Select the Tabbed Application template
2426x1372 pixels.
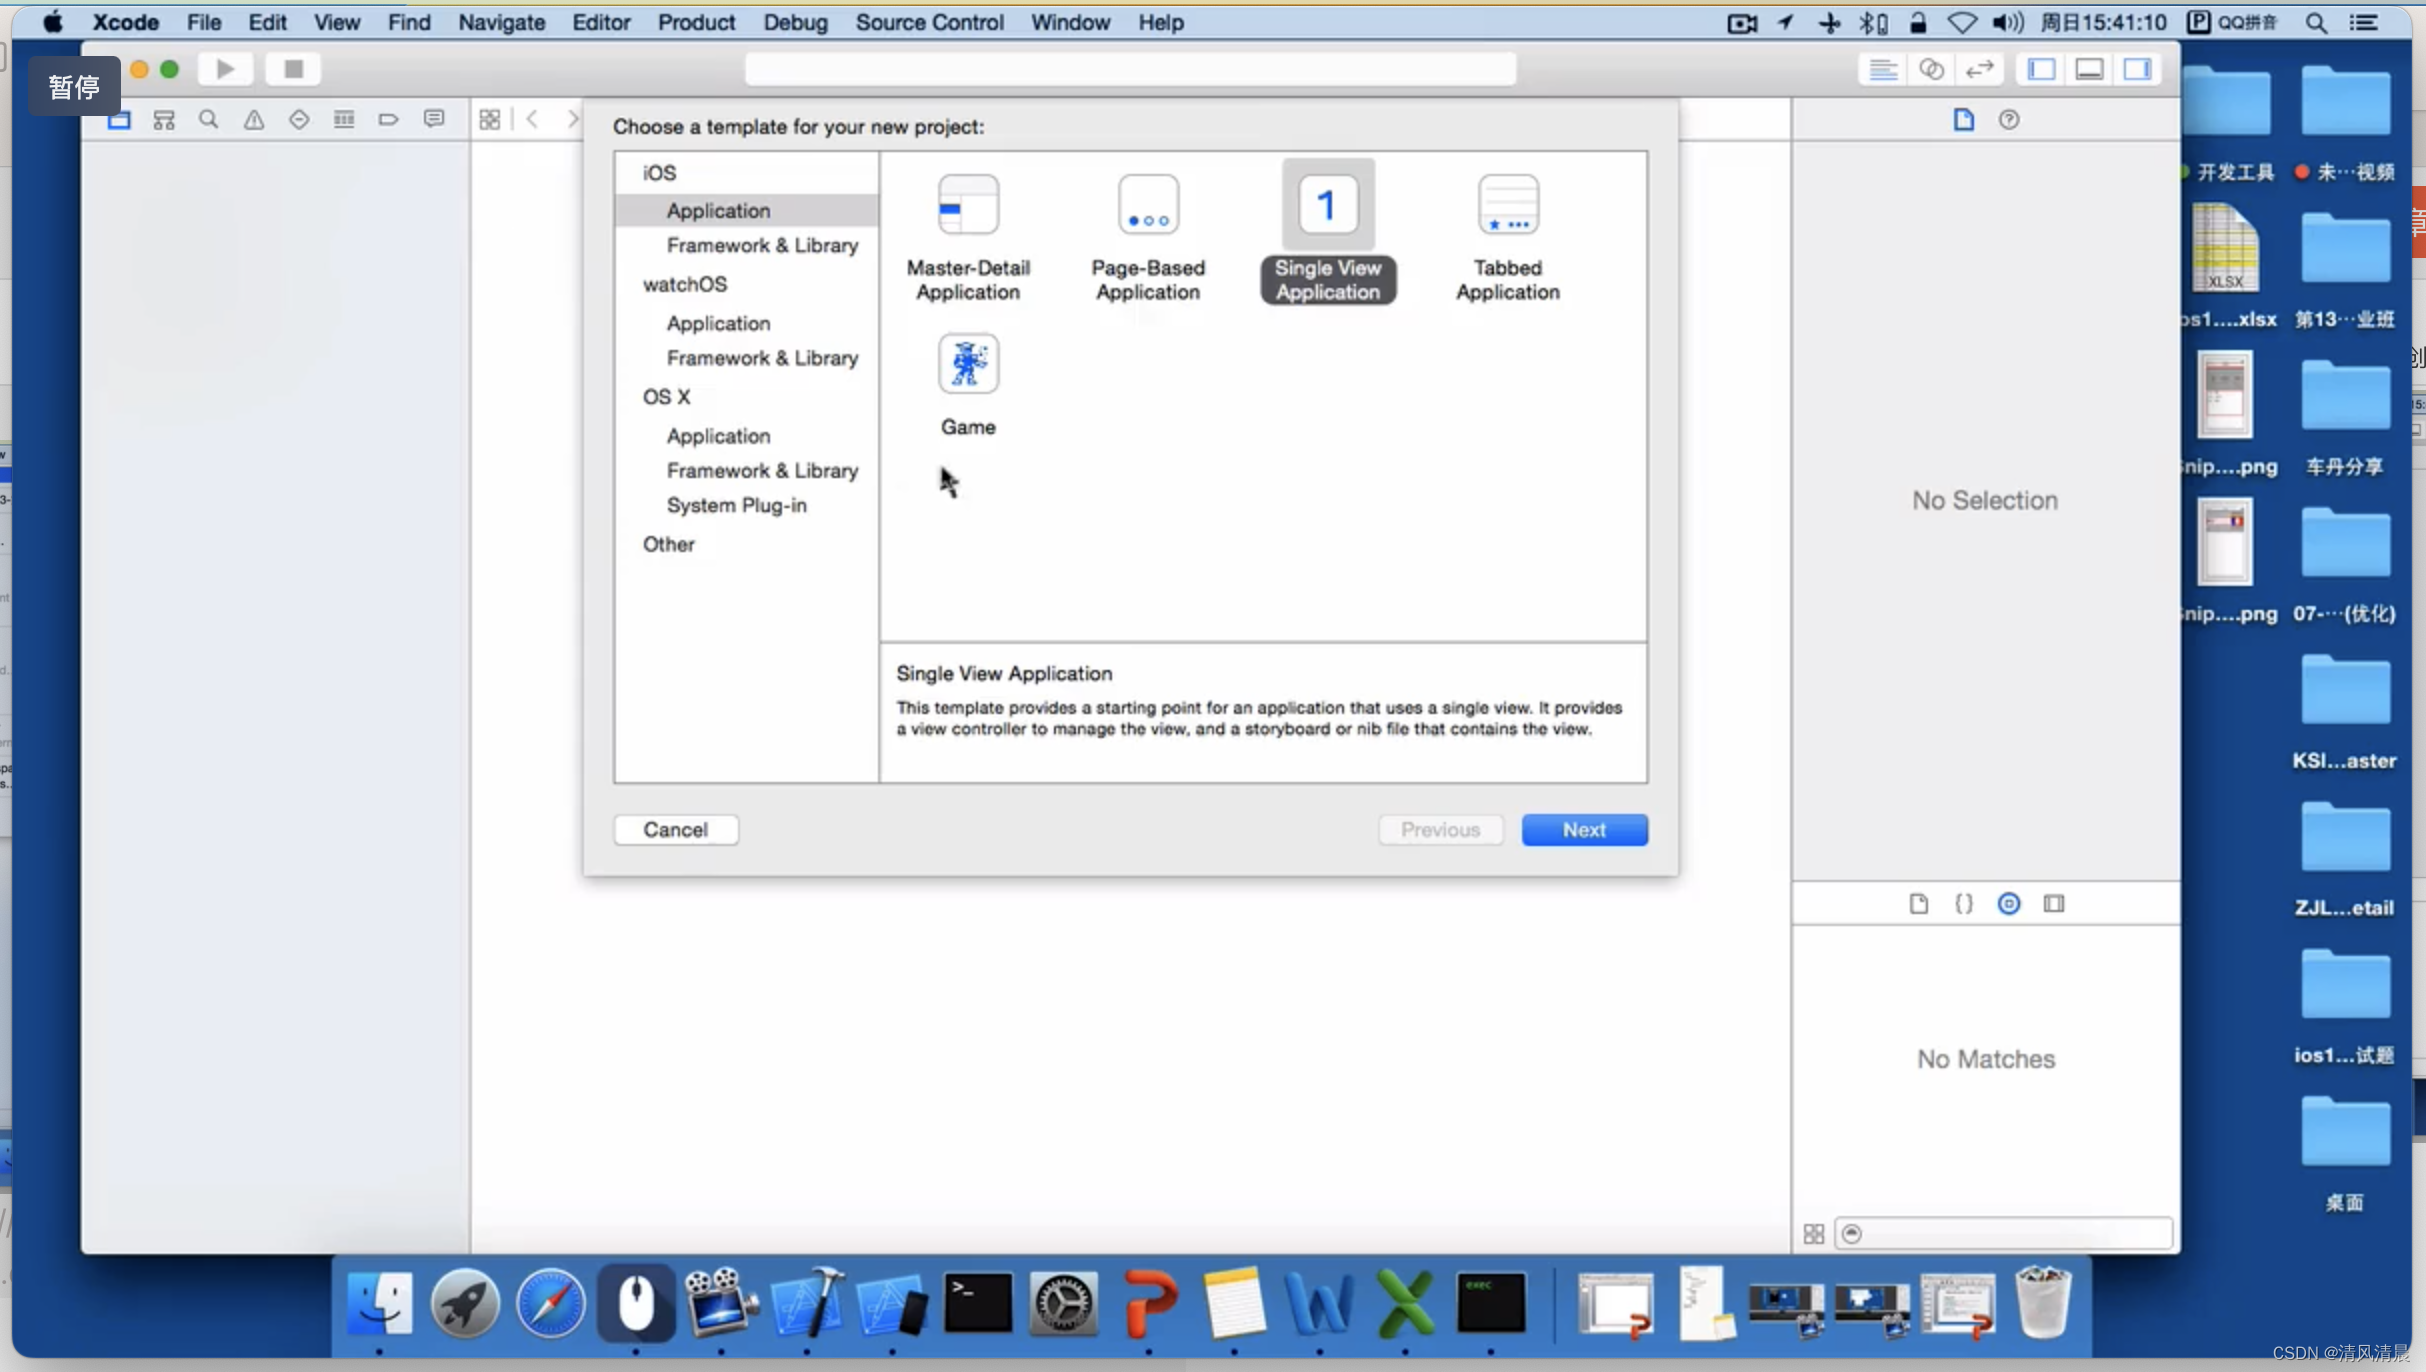tap(1507, 238)
